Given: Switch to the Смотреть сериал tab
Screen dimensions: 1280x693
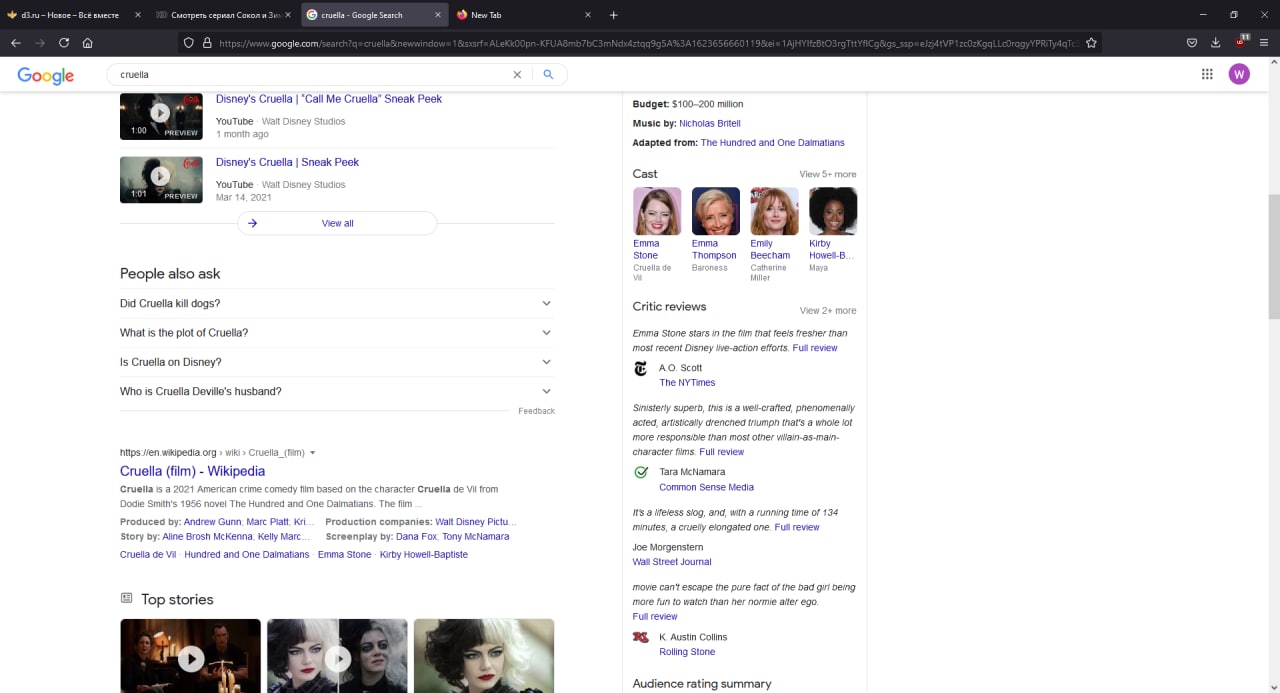Looking at the screenshot, I should 222,15.
